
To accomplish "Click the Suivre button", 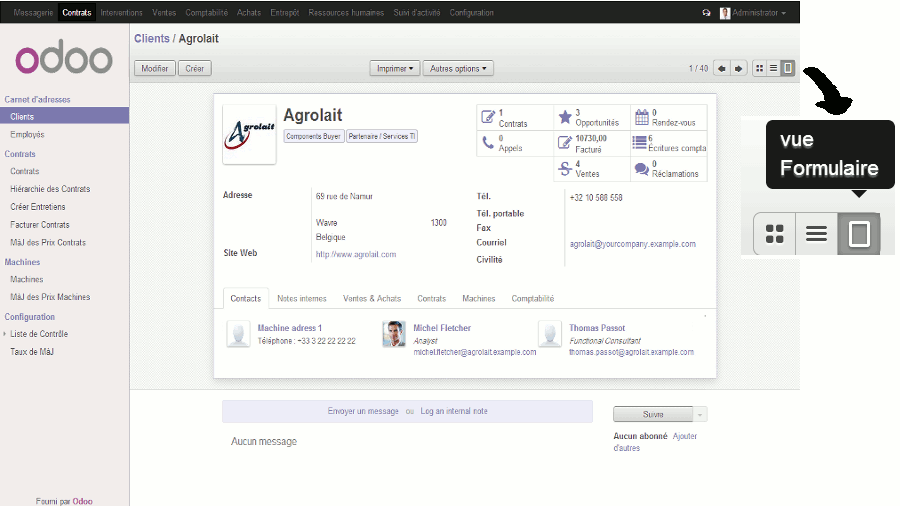I will point(653,414).
